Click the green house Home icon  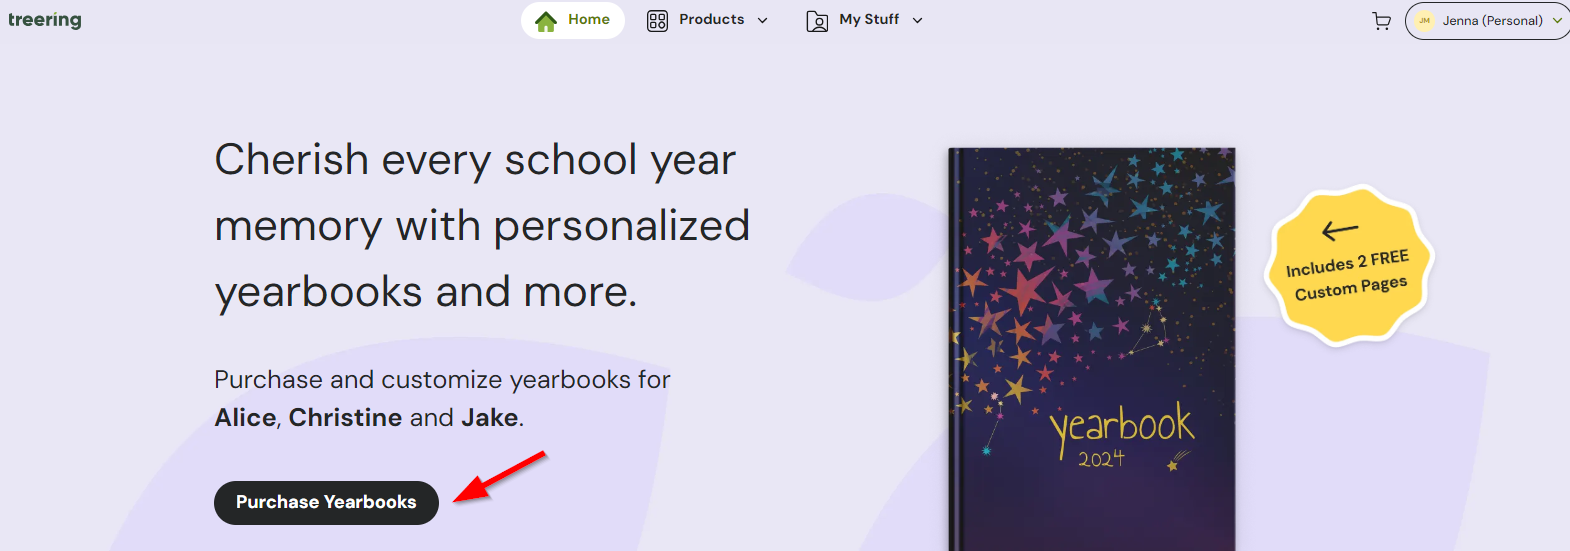coord(546,21)
